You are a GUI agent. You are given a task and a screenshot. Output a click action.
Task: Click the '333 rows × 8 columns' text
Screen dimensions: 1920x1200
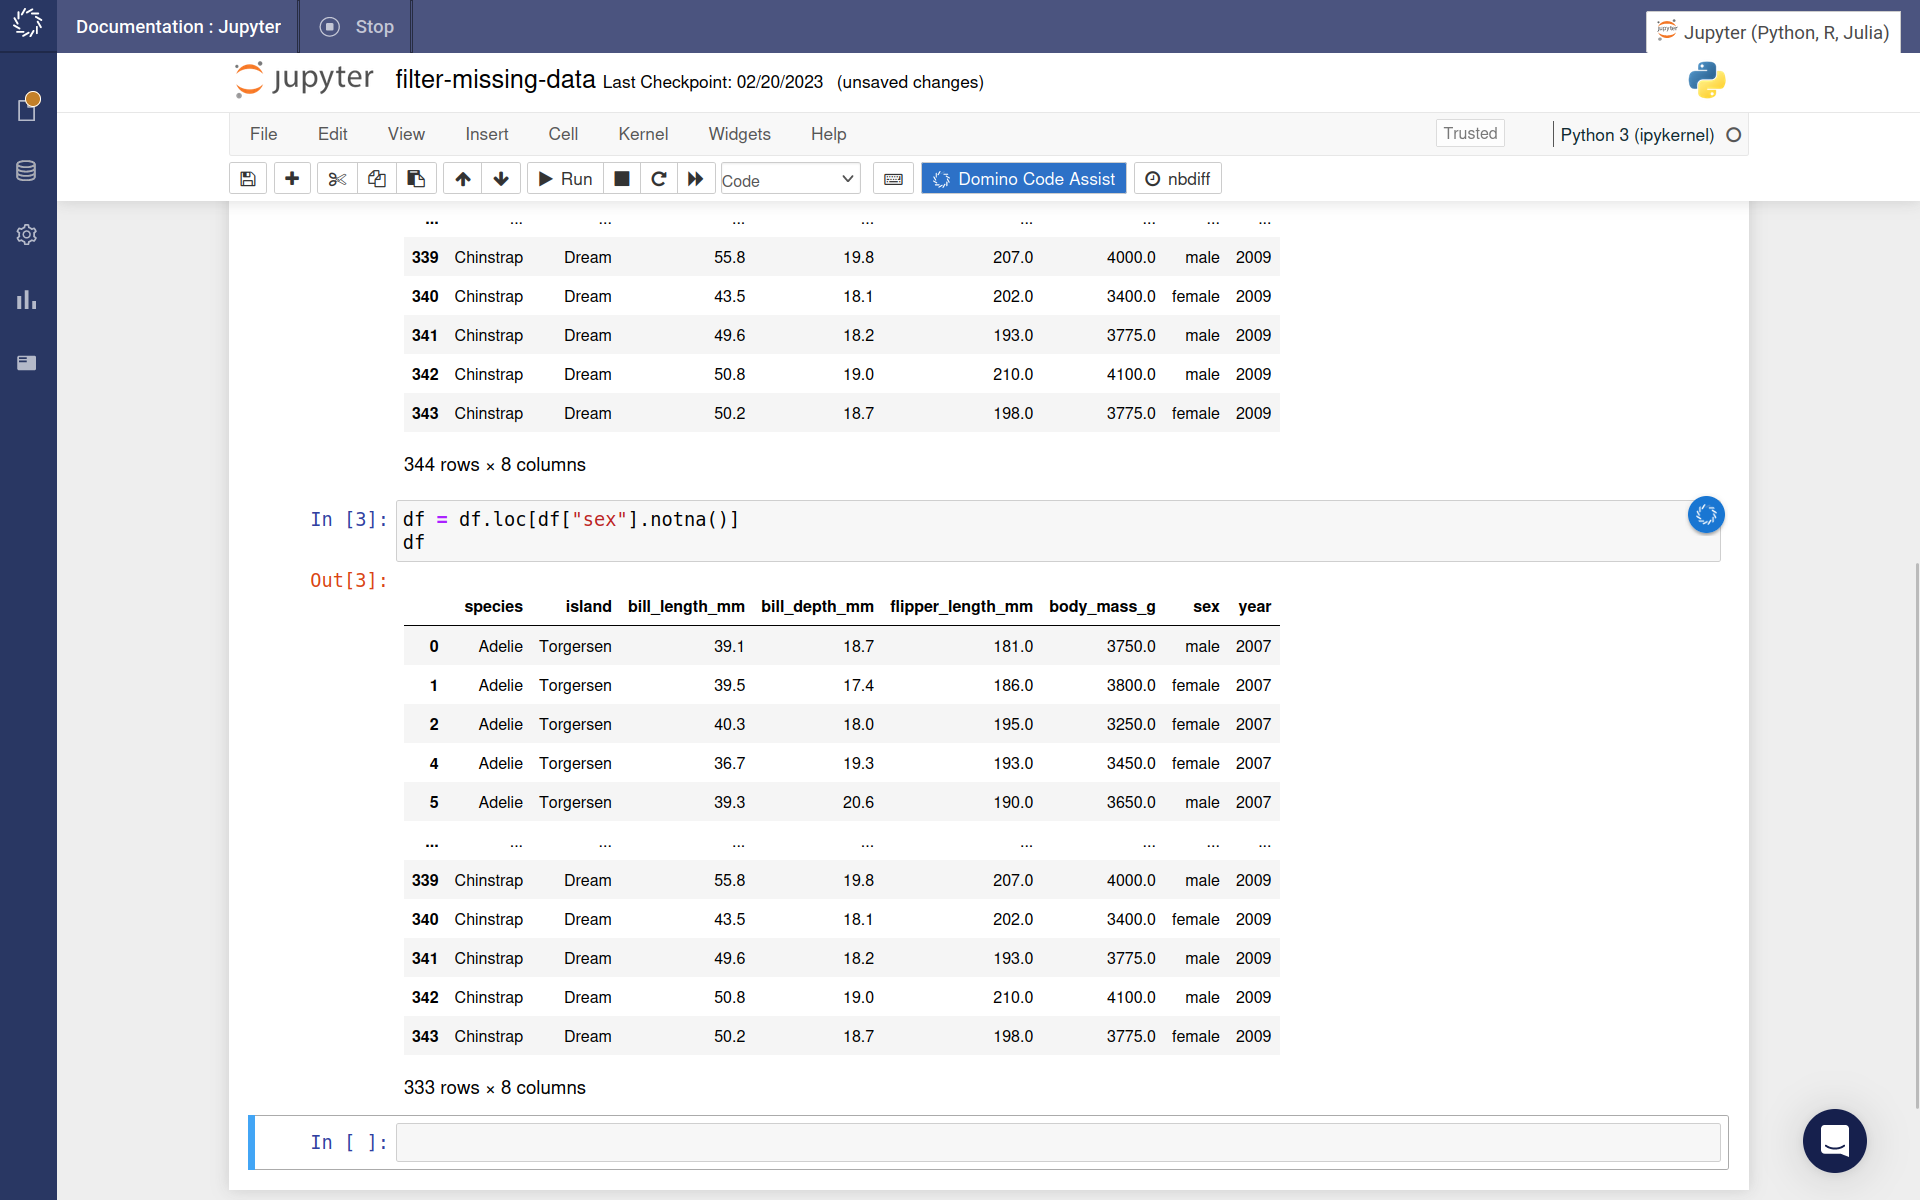(x=495, y=1087)
